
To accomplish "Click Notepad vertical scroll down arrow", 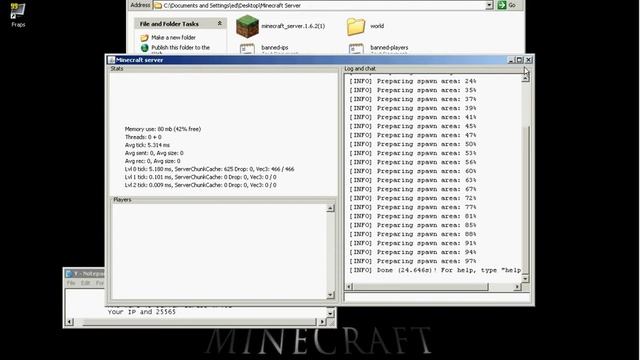I will point(331,313).
